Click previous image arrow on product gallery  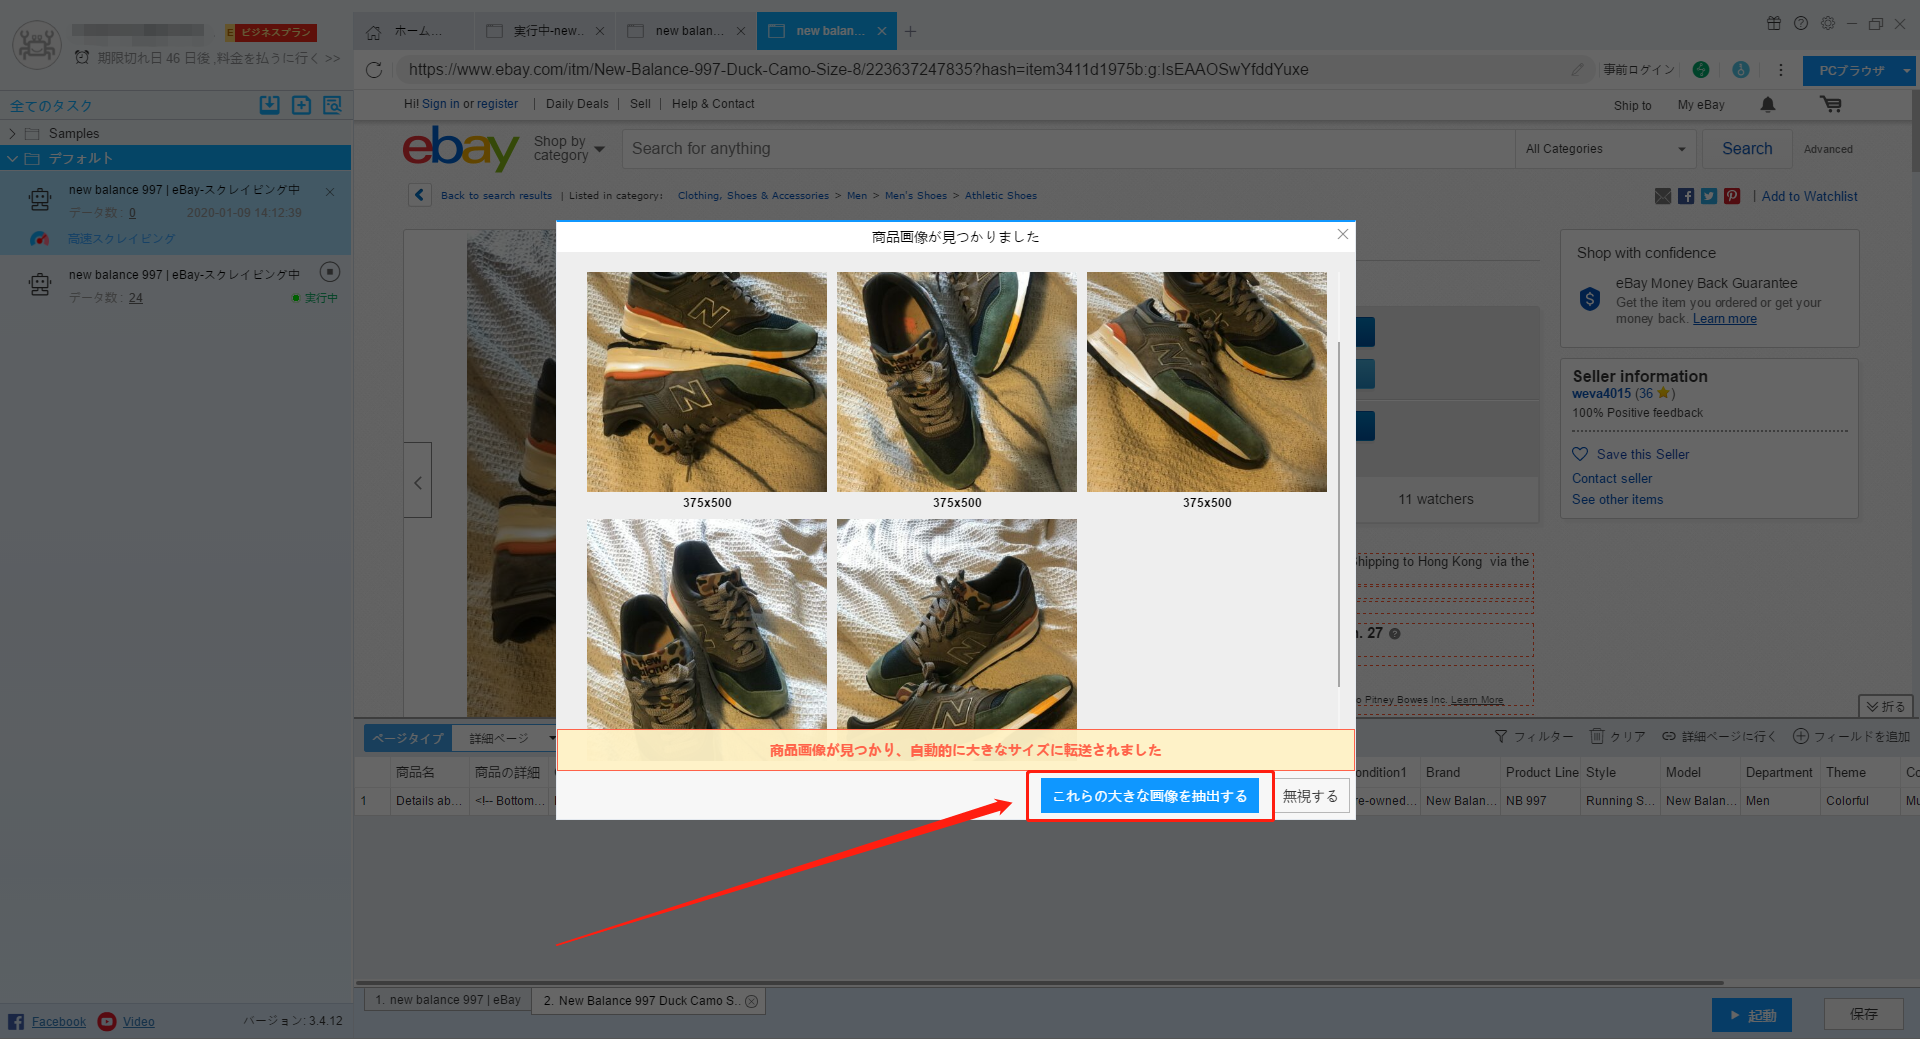418,481
